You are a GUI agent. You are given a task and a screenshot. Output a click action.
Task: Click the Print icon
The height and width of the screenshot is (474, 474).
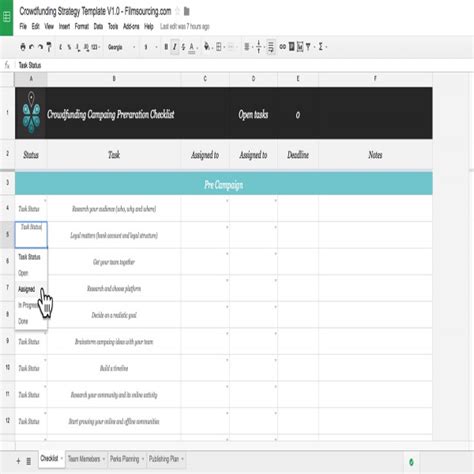tap(23, 47)
